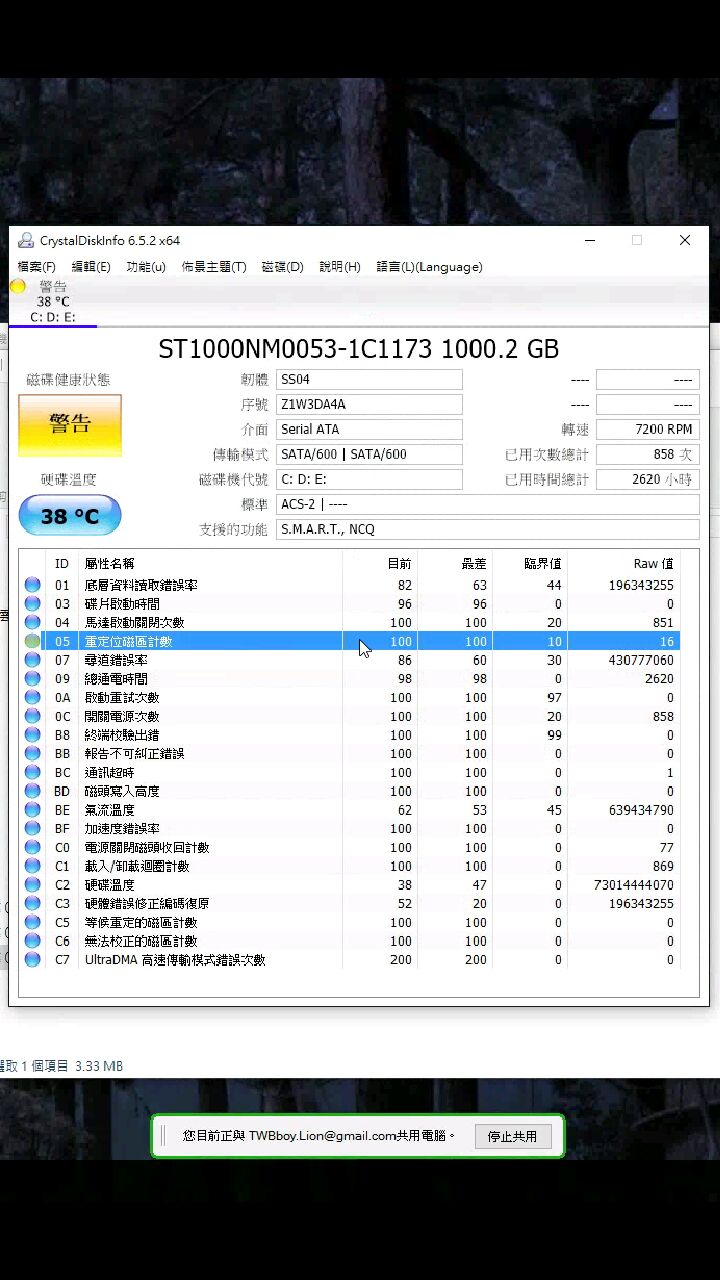The height and width of the screenshot is (1280, 720).
Task: Click status orb for row C5 等候重定的磁區計數
Action: (32, 923)
